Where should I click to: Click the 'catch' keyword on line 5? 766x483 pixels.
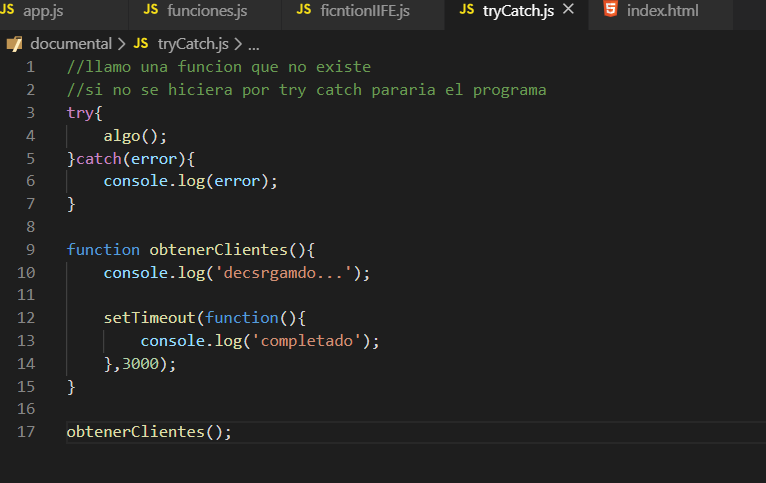99,159
